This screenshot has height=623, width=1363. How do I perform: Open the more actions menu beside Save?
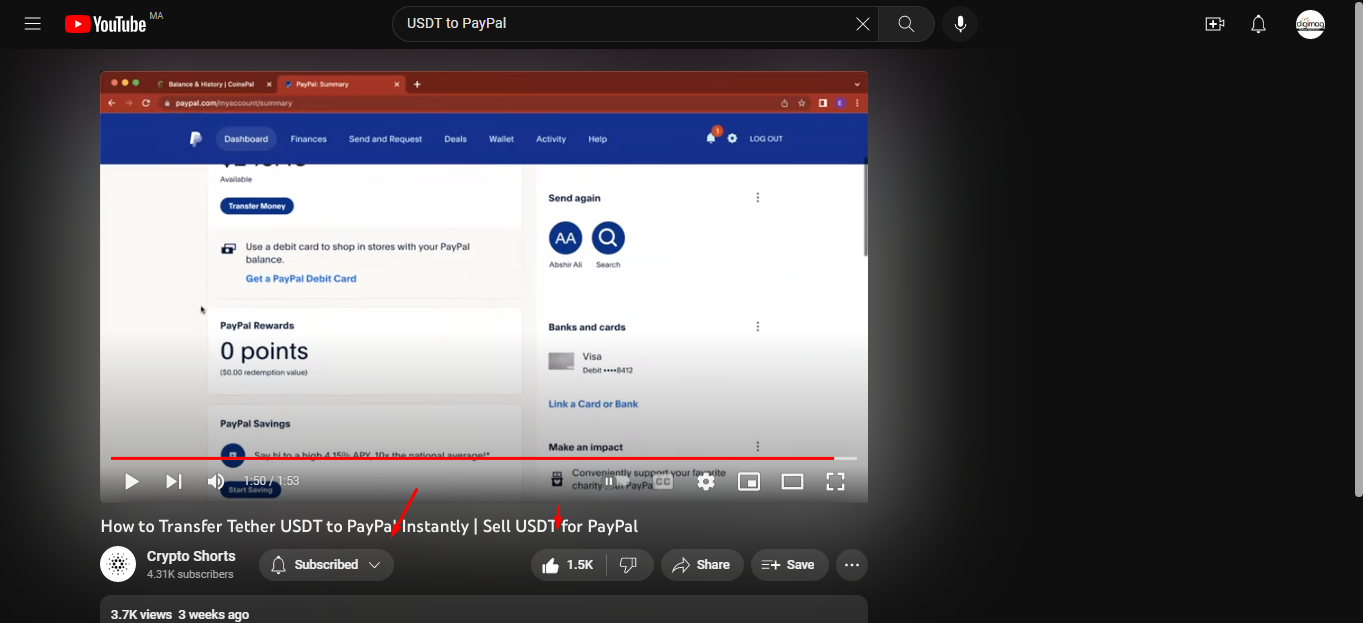(852, 565)
